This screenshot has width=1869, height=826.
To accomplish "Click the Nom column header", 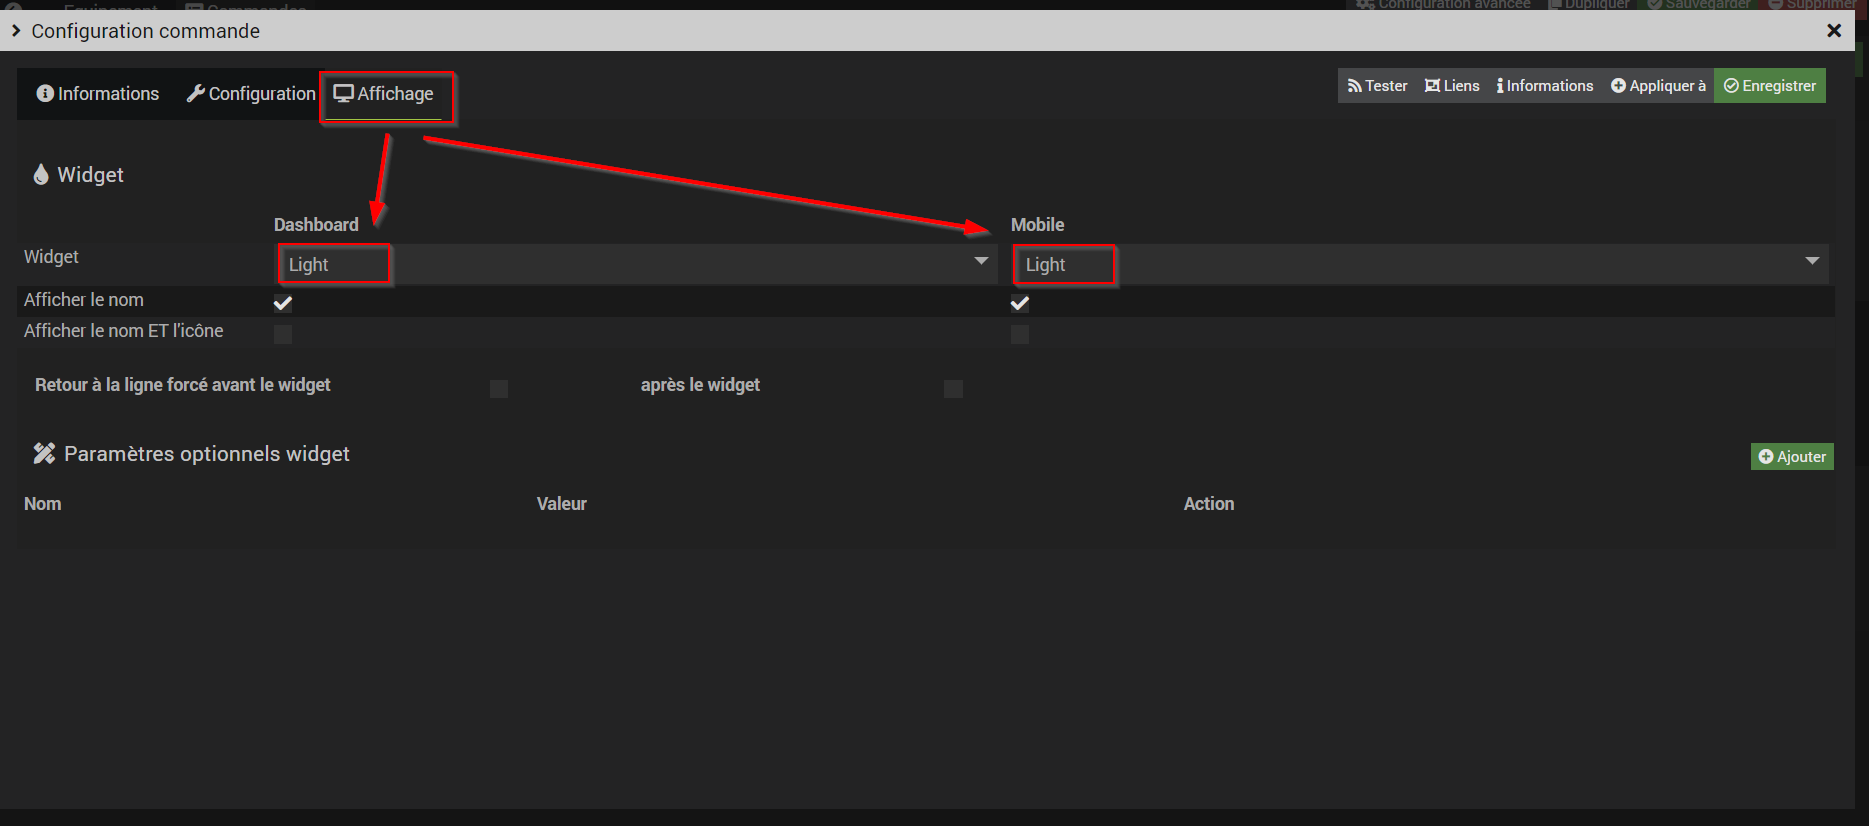I will (43, 504).
